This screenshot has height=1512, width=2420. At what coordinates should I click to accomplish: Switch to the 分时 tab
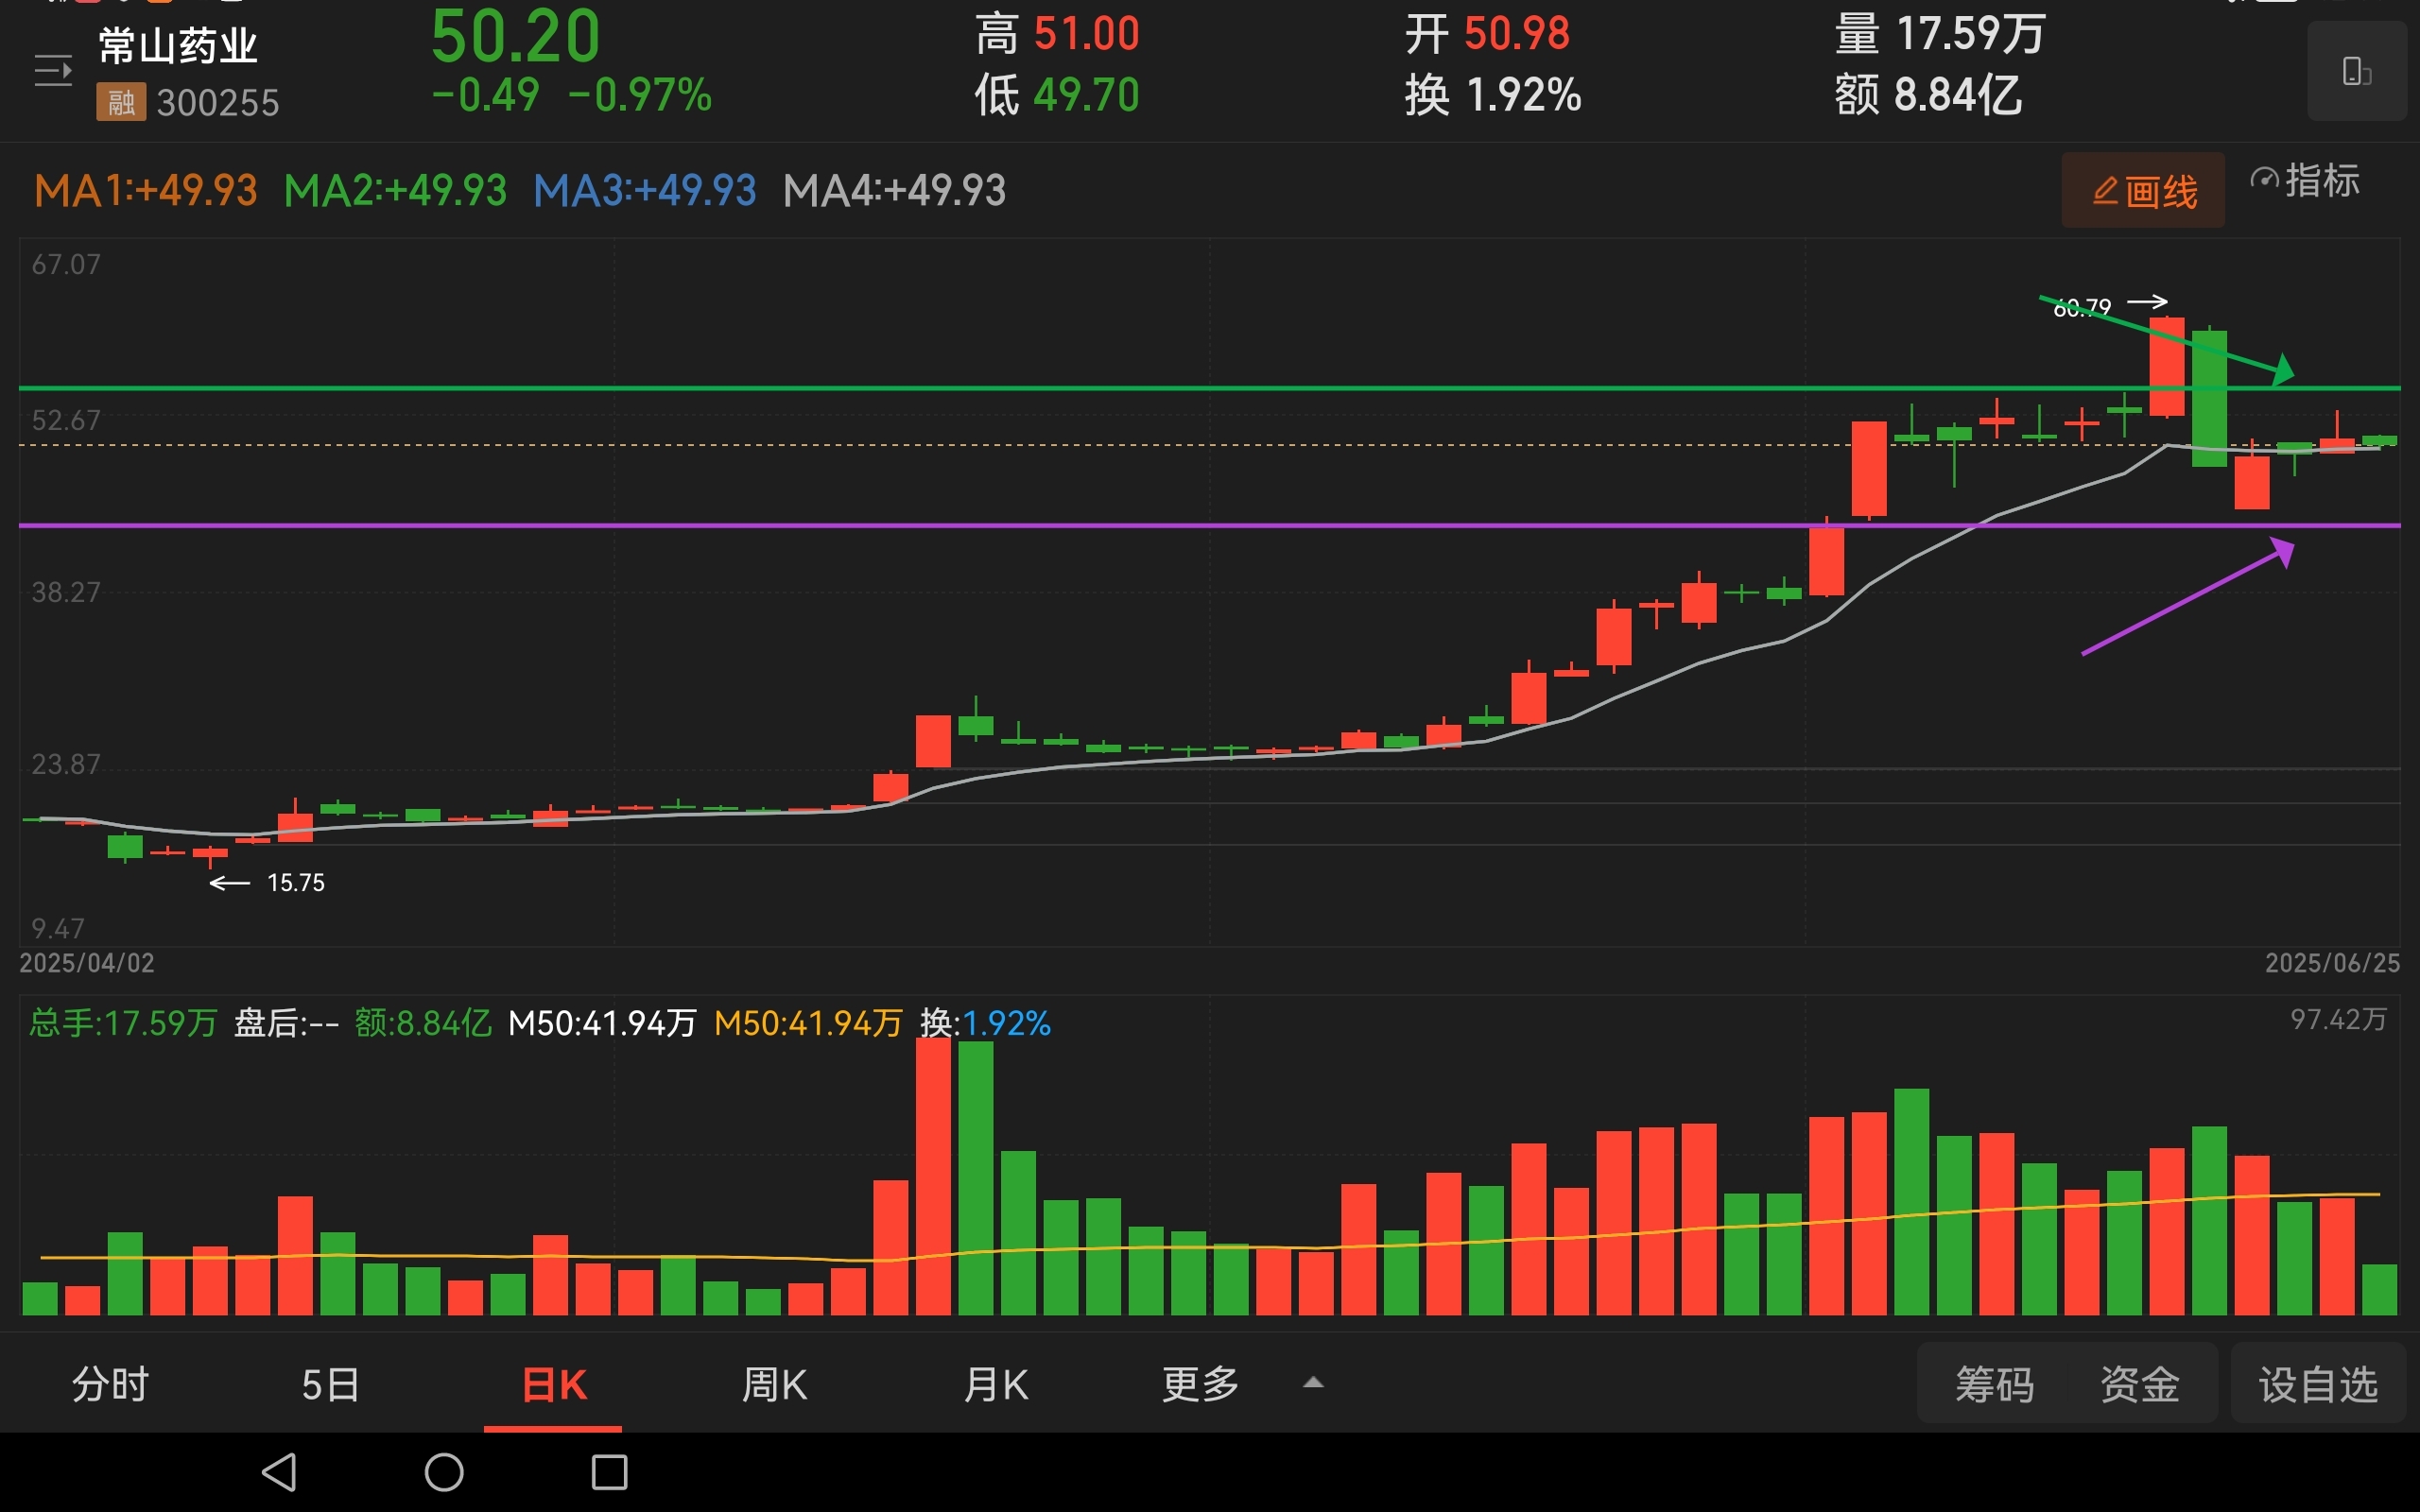pos(110,1385)
